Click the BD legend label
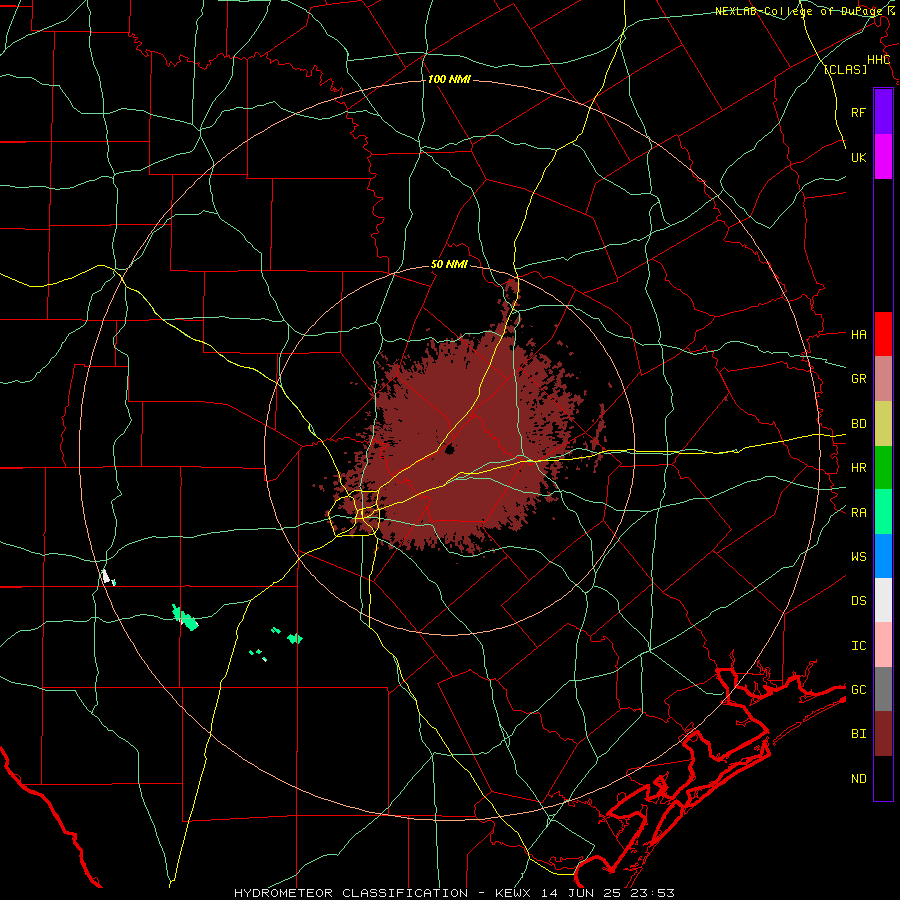 pos(858,424)
